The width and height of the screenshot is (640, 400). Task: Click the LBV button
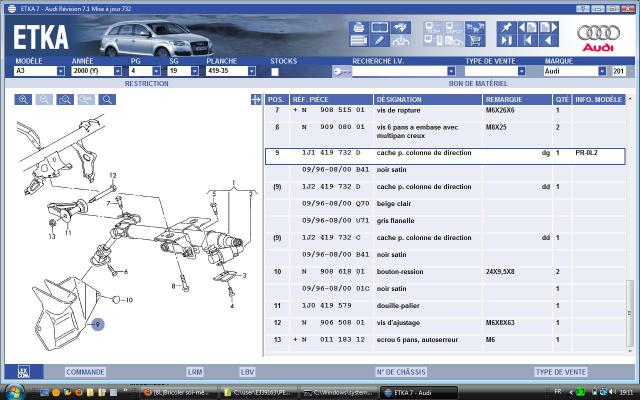[247, 372]
